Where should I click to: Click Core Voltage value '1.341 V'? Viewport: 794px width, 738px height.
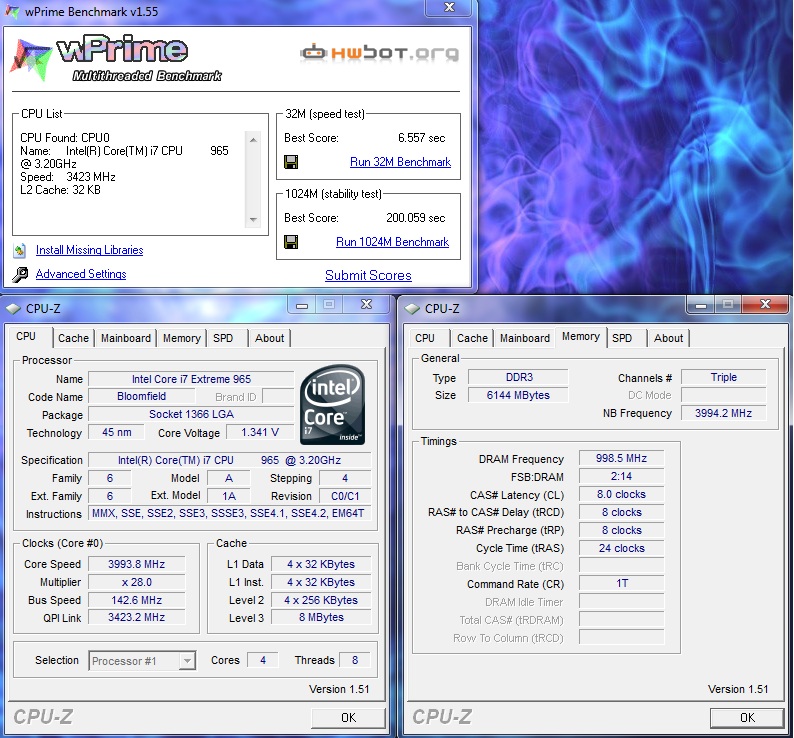click(x=260, y=433)
